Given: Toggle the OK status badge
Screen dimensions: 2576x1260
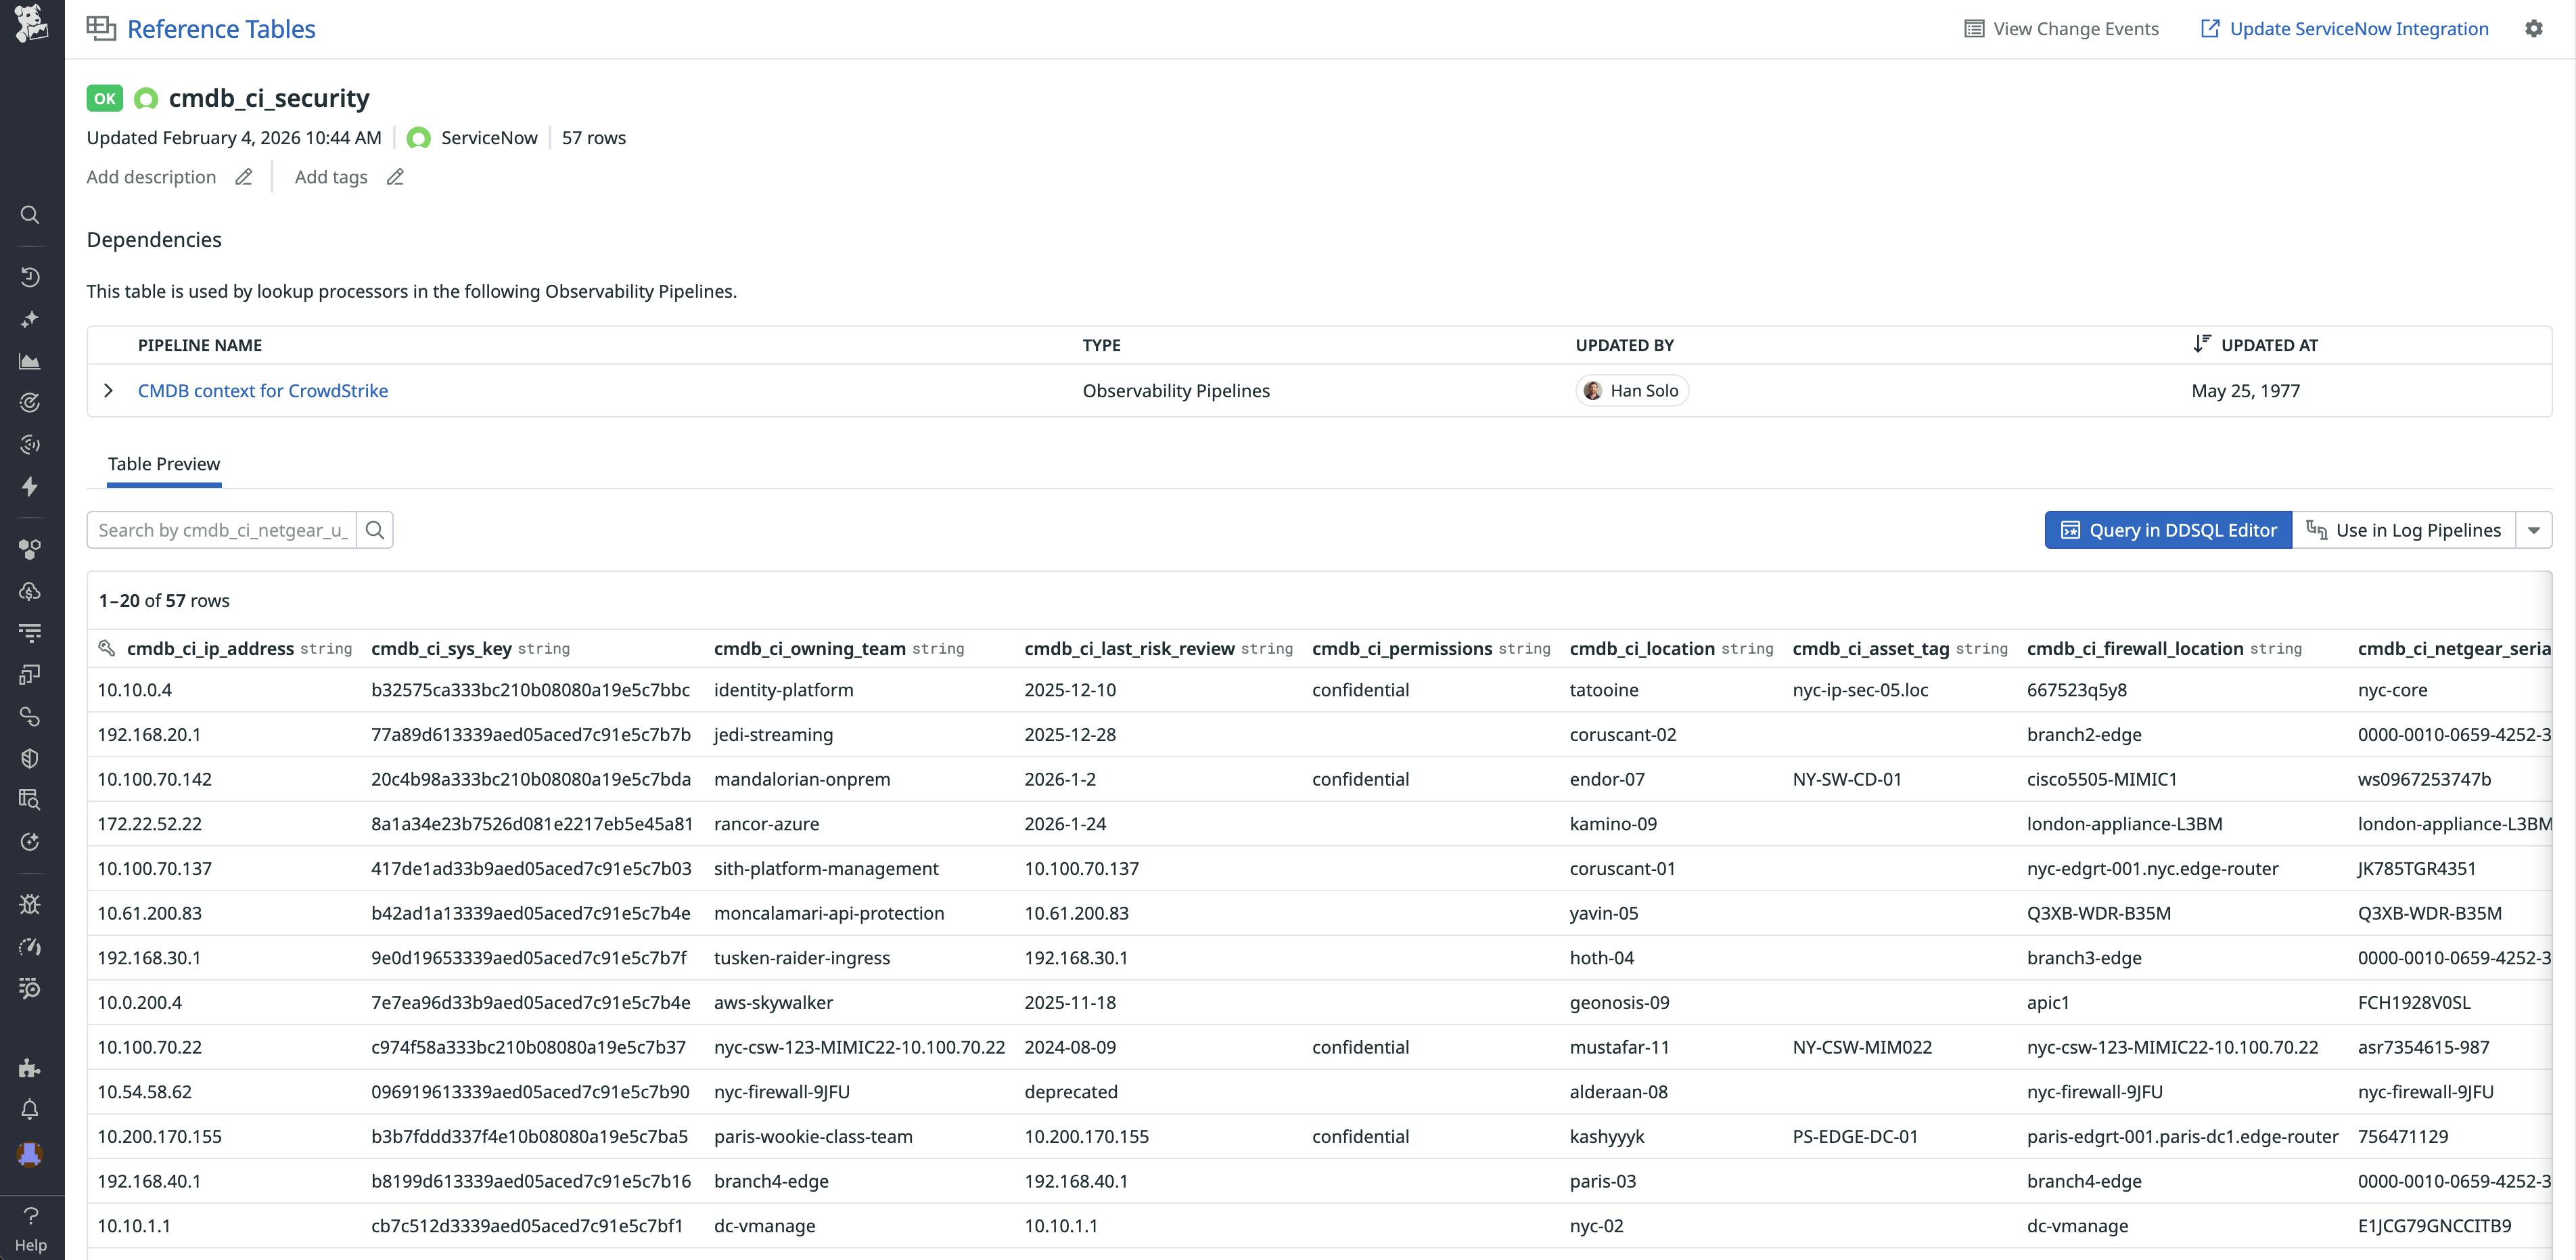Looking at the screenshot, I should (105, 98).
